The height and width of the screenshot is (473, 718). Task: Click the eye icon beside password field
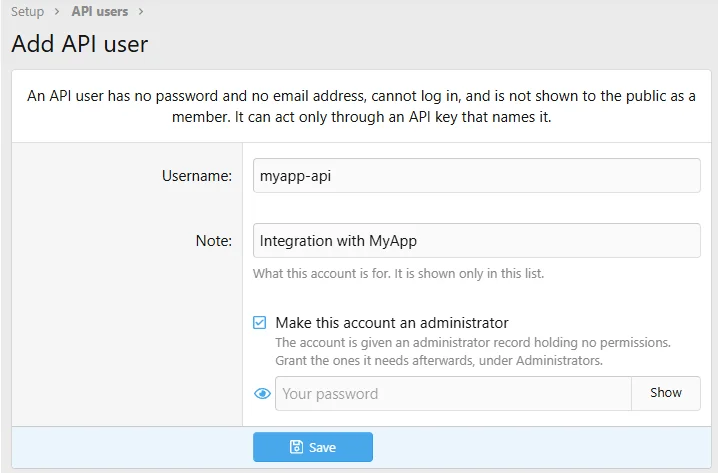tap(262, 394)
